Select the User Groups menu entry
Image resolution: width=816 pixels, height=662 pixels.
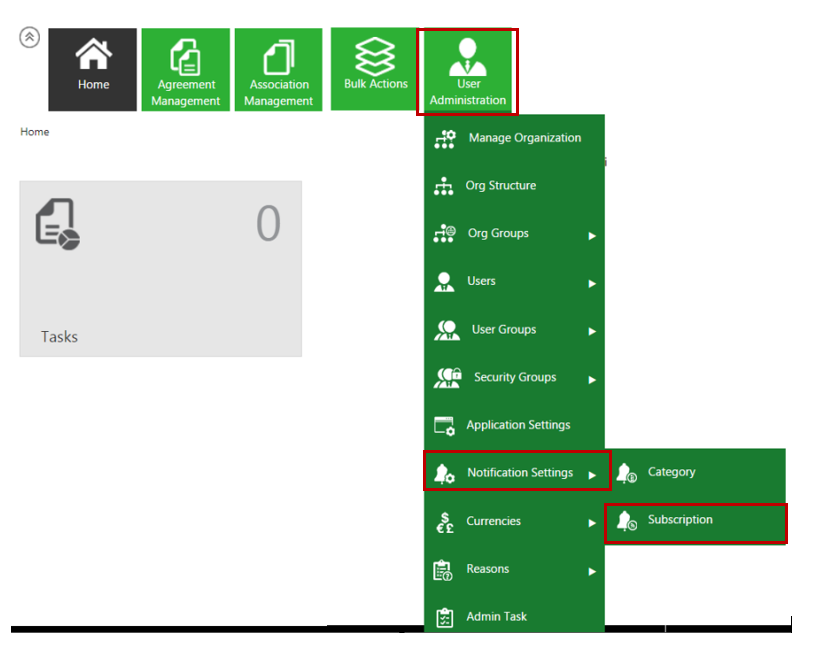tap(503, 330)
